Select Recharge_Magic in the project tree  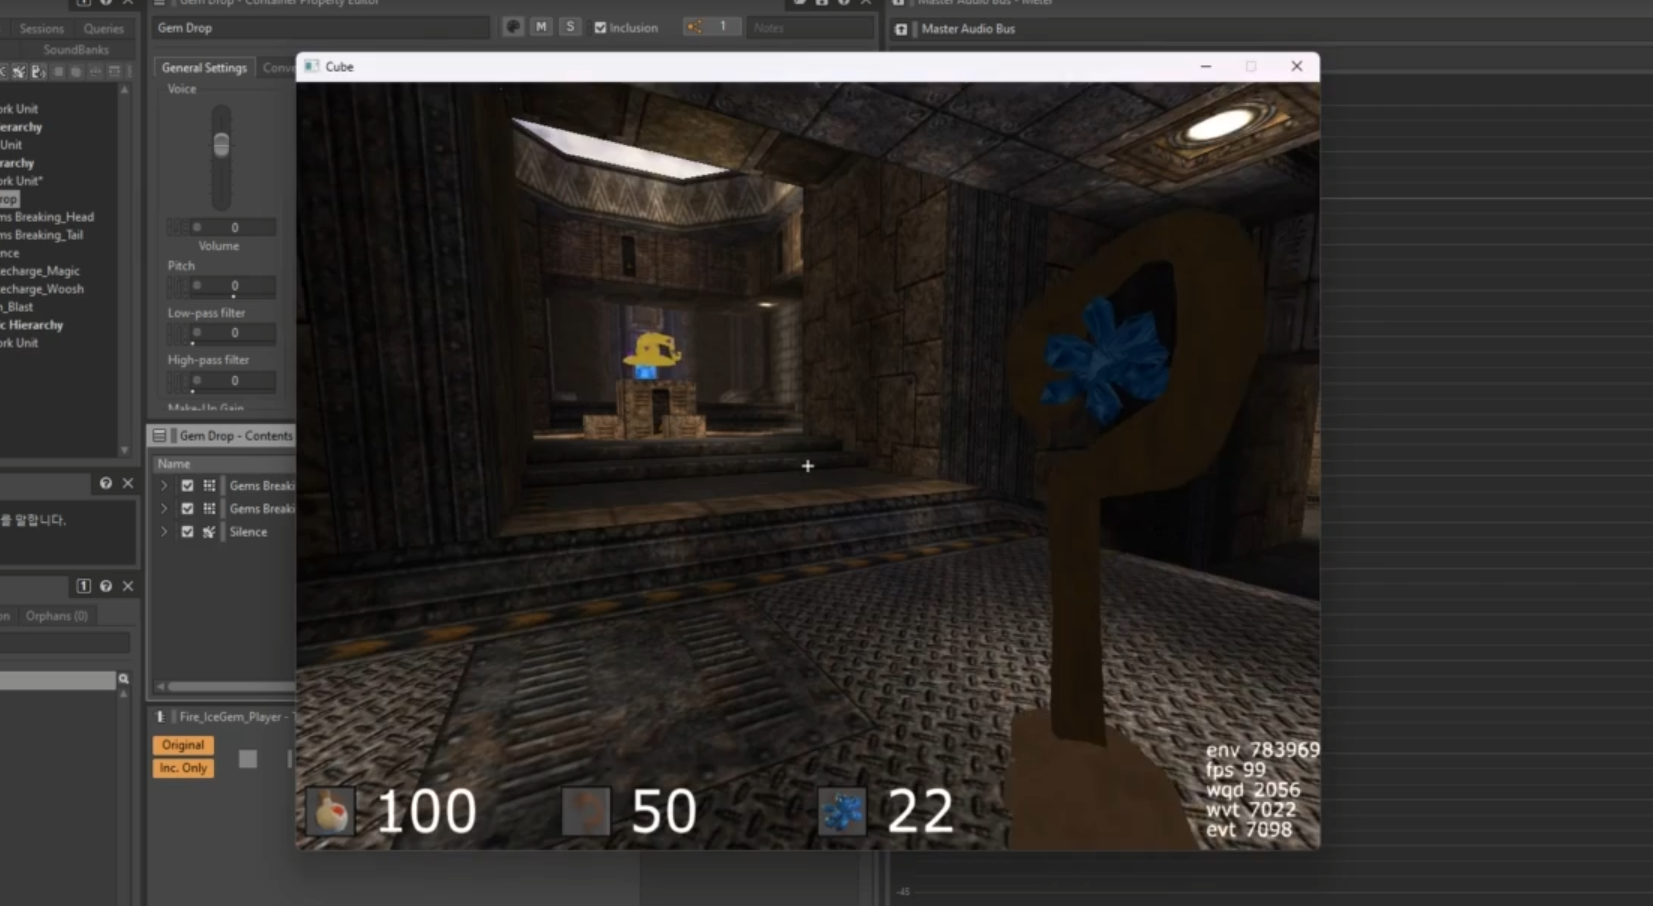click(x=40, y=271)
